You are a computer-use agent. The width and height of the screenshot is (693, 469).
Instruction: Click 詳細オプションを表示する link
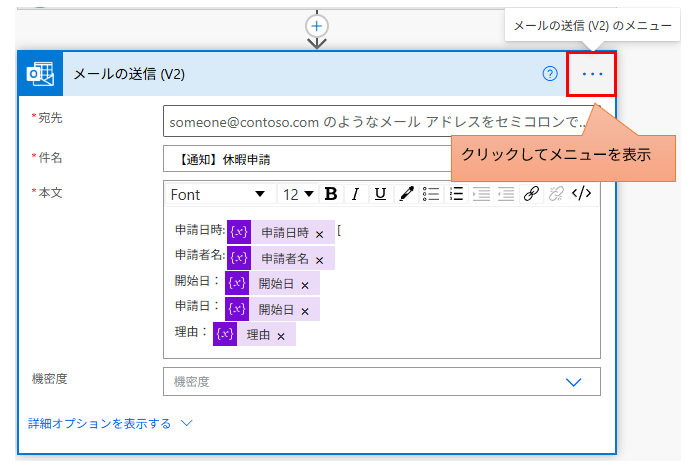pyautogui.click(x=99, y=423)
